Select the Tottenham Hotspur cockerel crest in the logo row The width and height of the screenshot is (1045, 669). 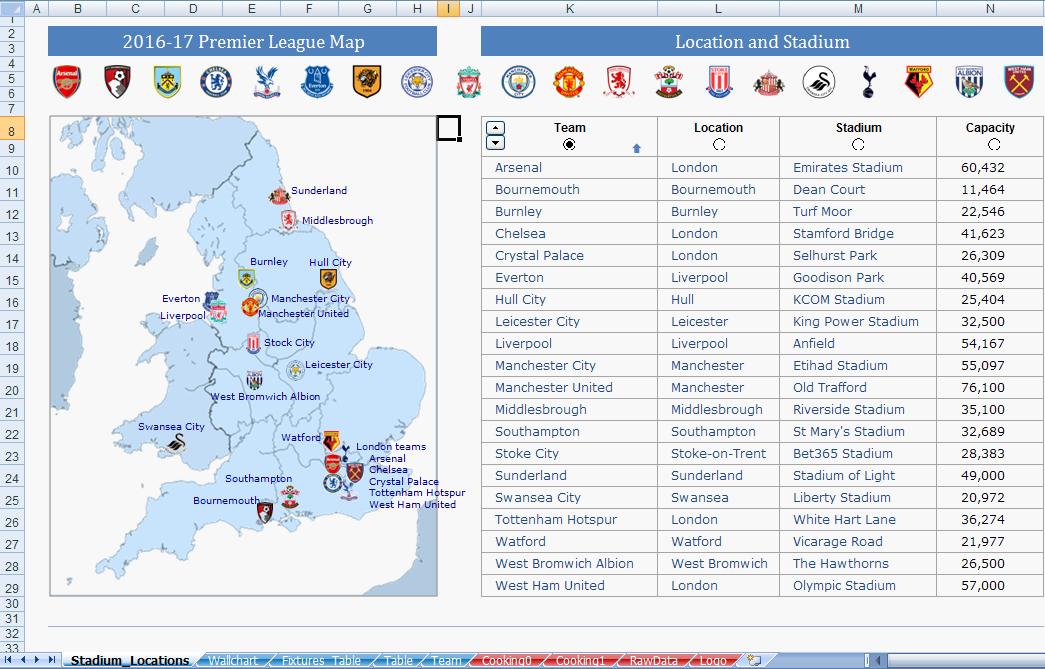click(x=868, y=82)
